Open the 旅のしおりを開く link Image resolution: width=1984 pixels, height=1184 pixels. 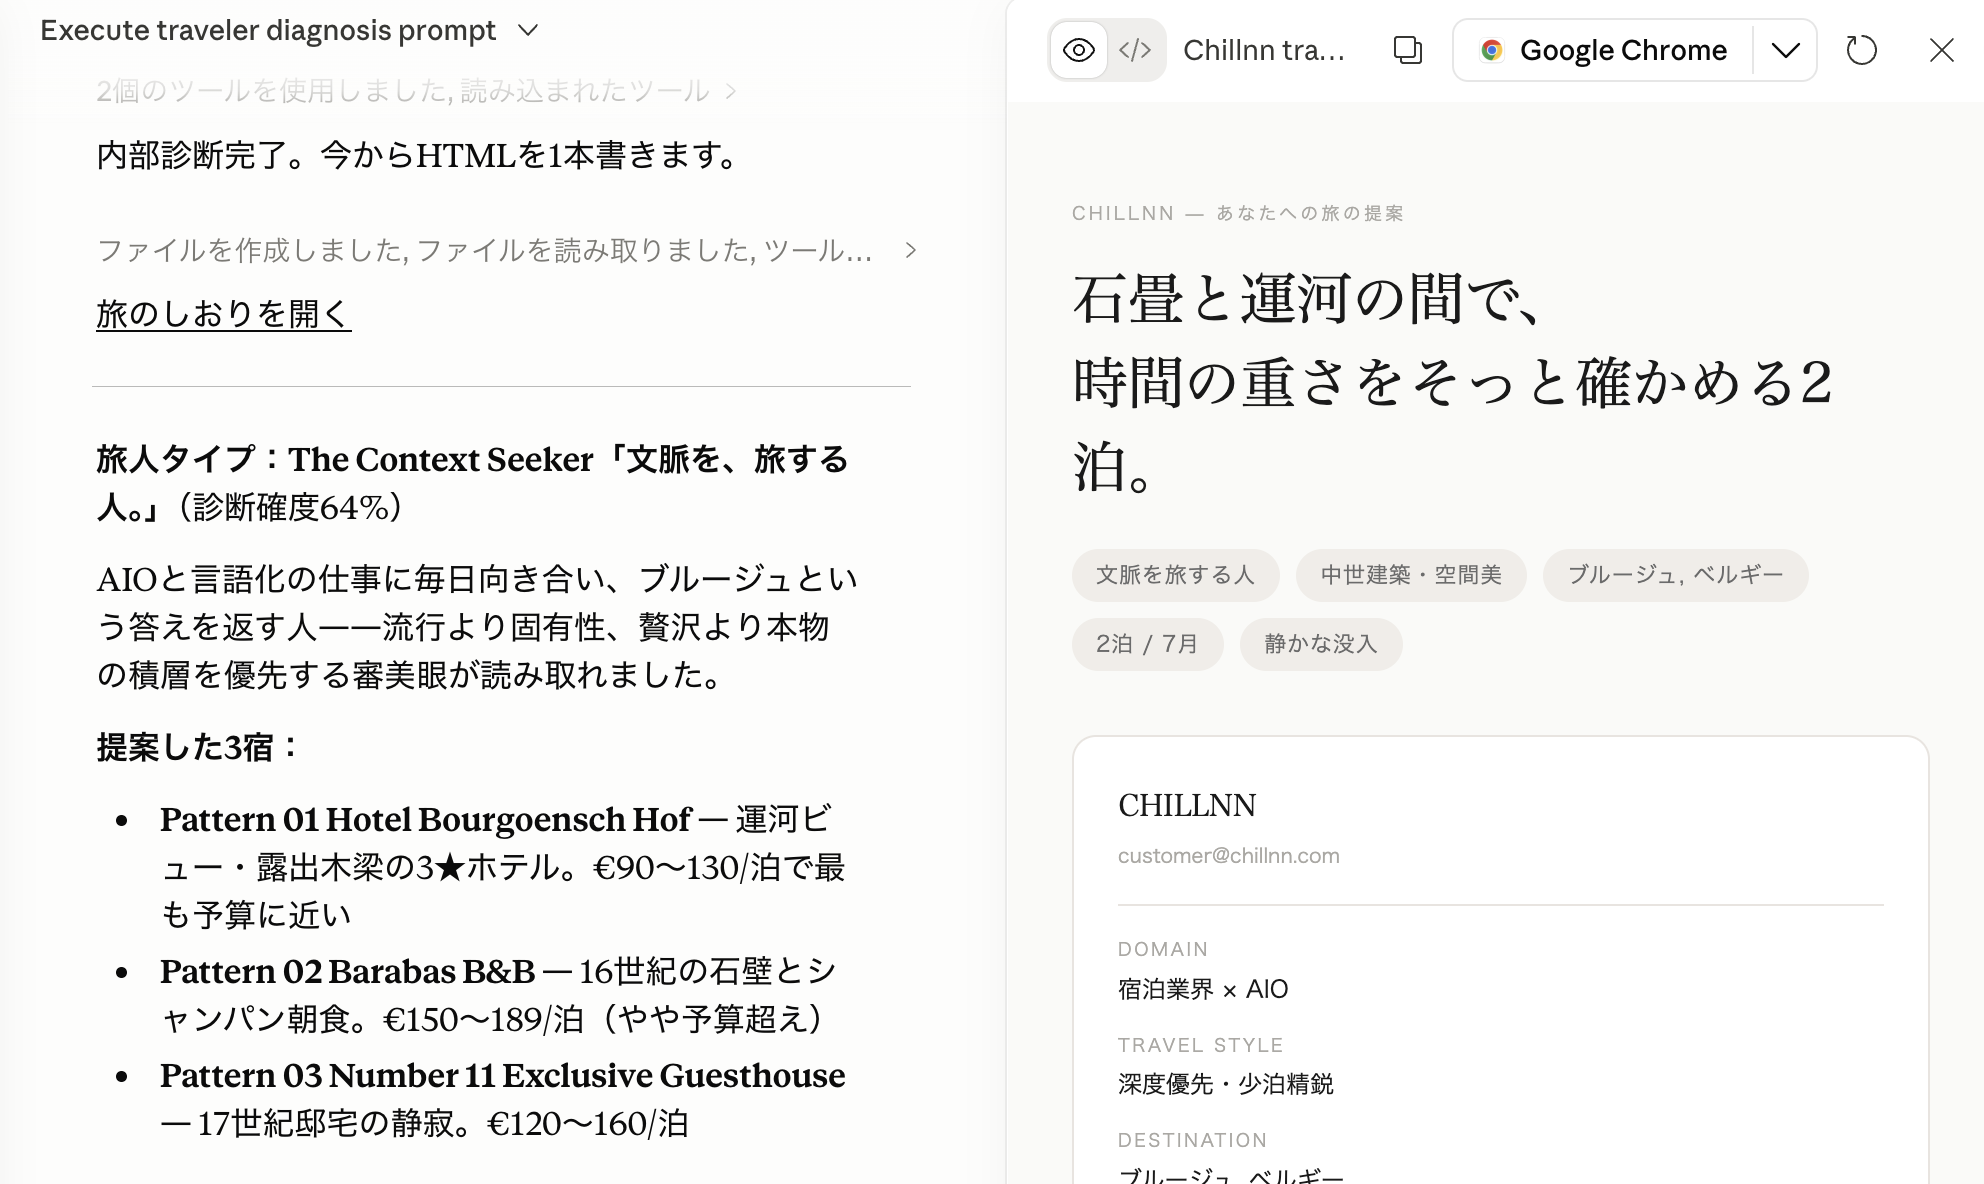[x=224, y=314]
